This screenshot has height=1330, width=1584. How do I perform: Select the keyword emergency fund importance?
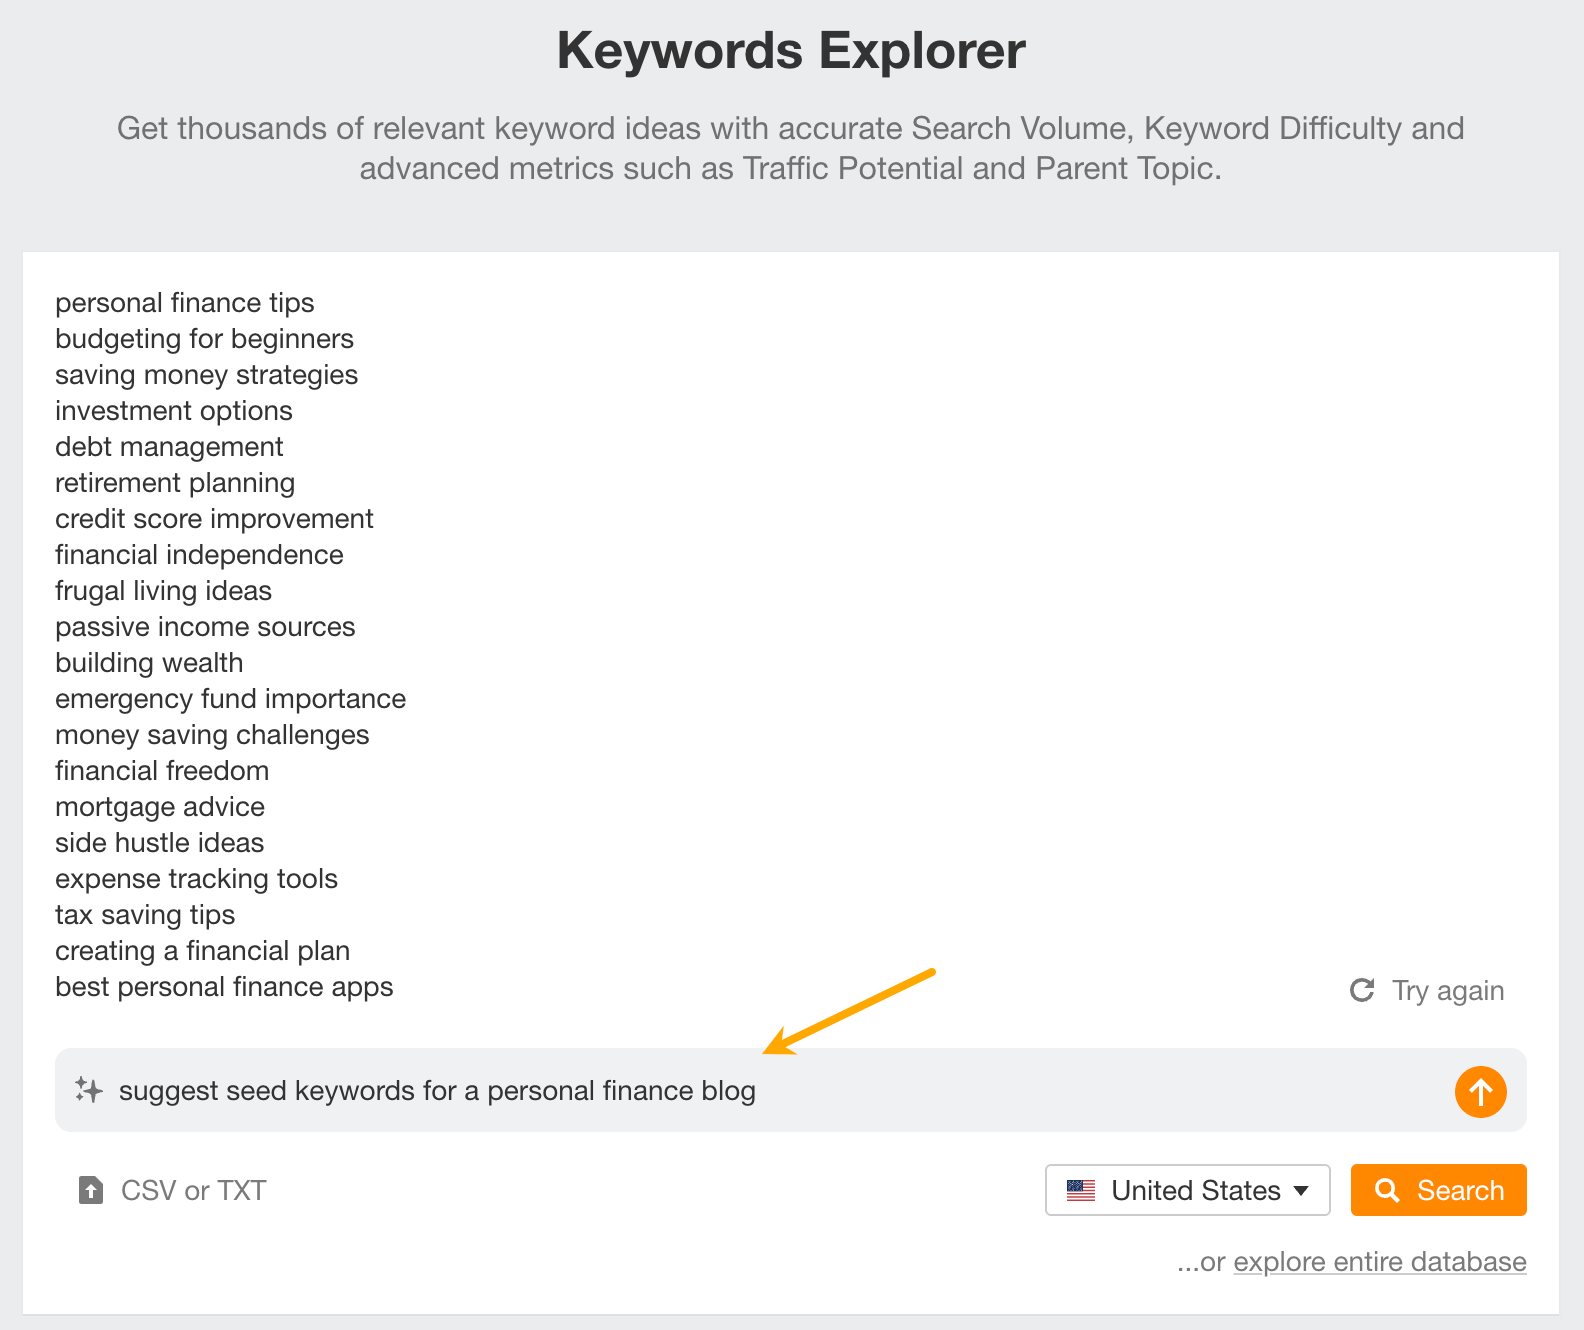point(230,698)
